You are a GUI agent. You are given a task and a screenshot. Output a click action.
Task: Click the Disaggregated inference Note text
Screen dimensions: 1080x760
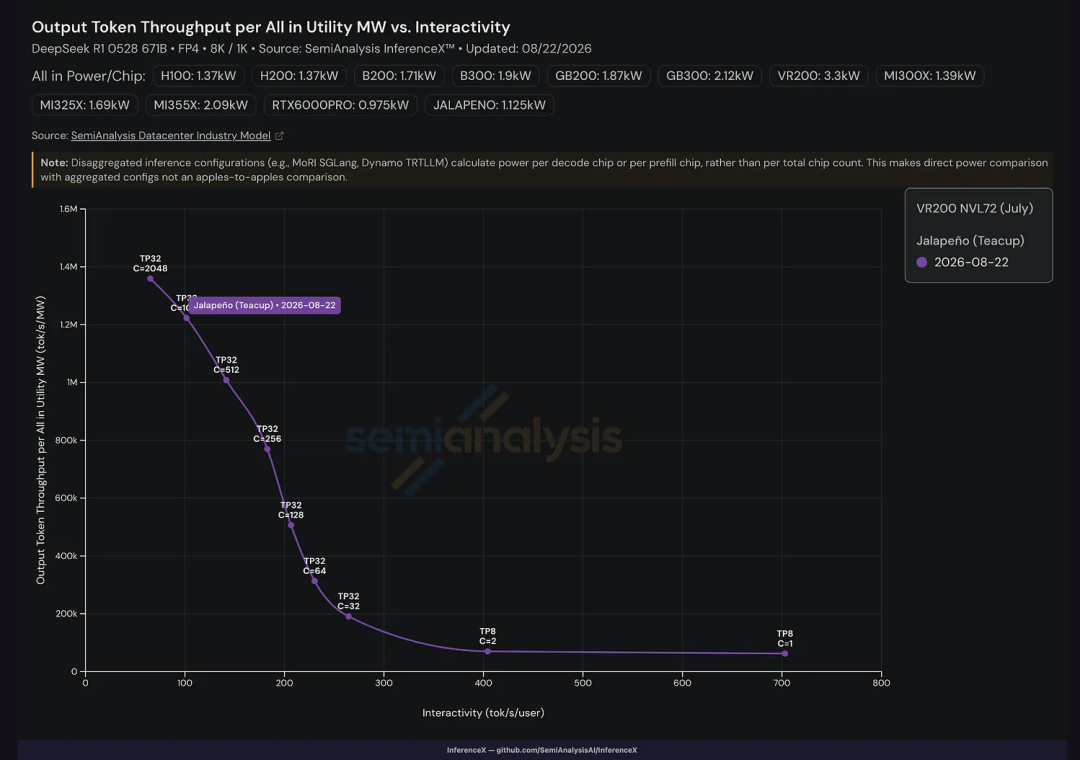[x=544, y=170]
